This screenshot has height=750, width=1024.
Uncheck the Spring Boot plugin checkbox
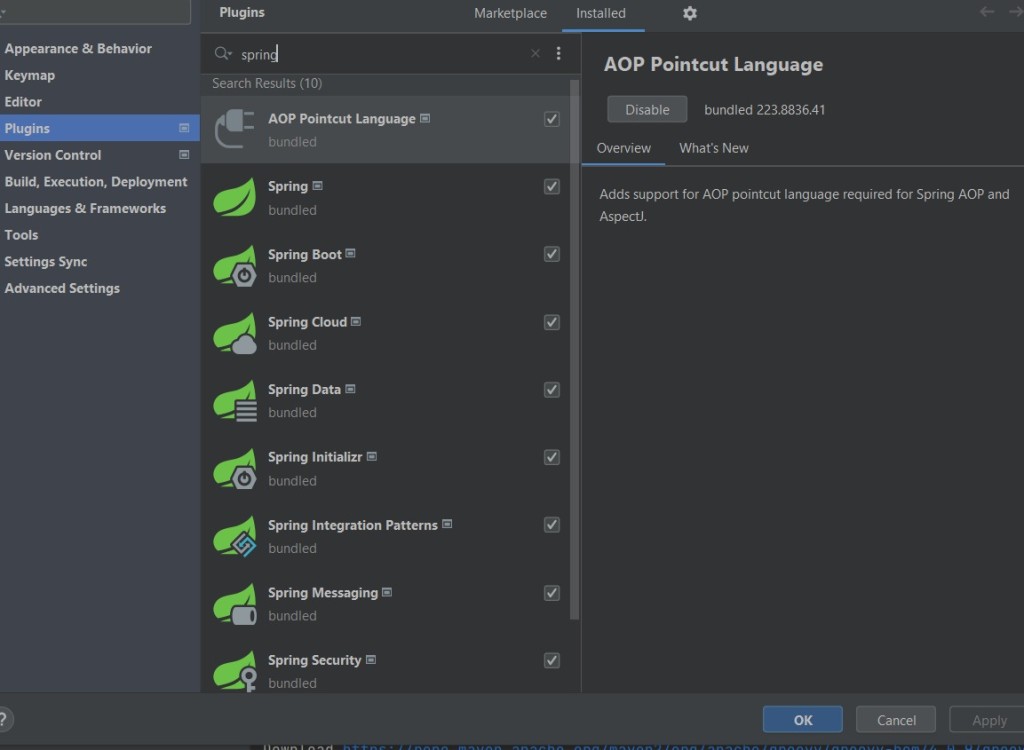coord(551,254)
